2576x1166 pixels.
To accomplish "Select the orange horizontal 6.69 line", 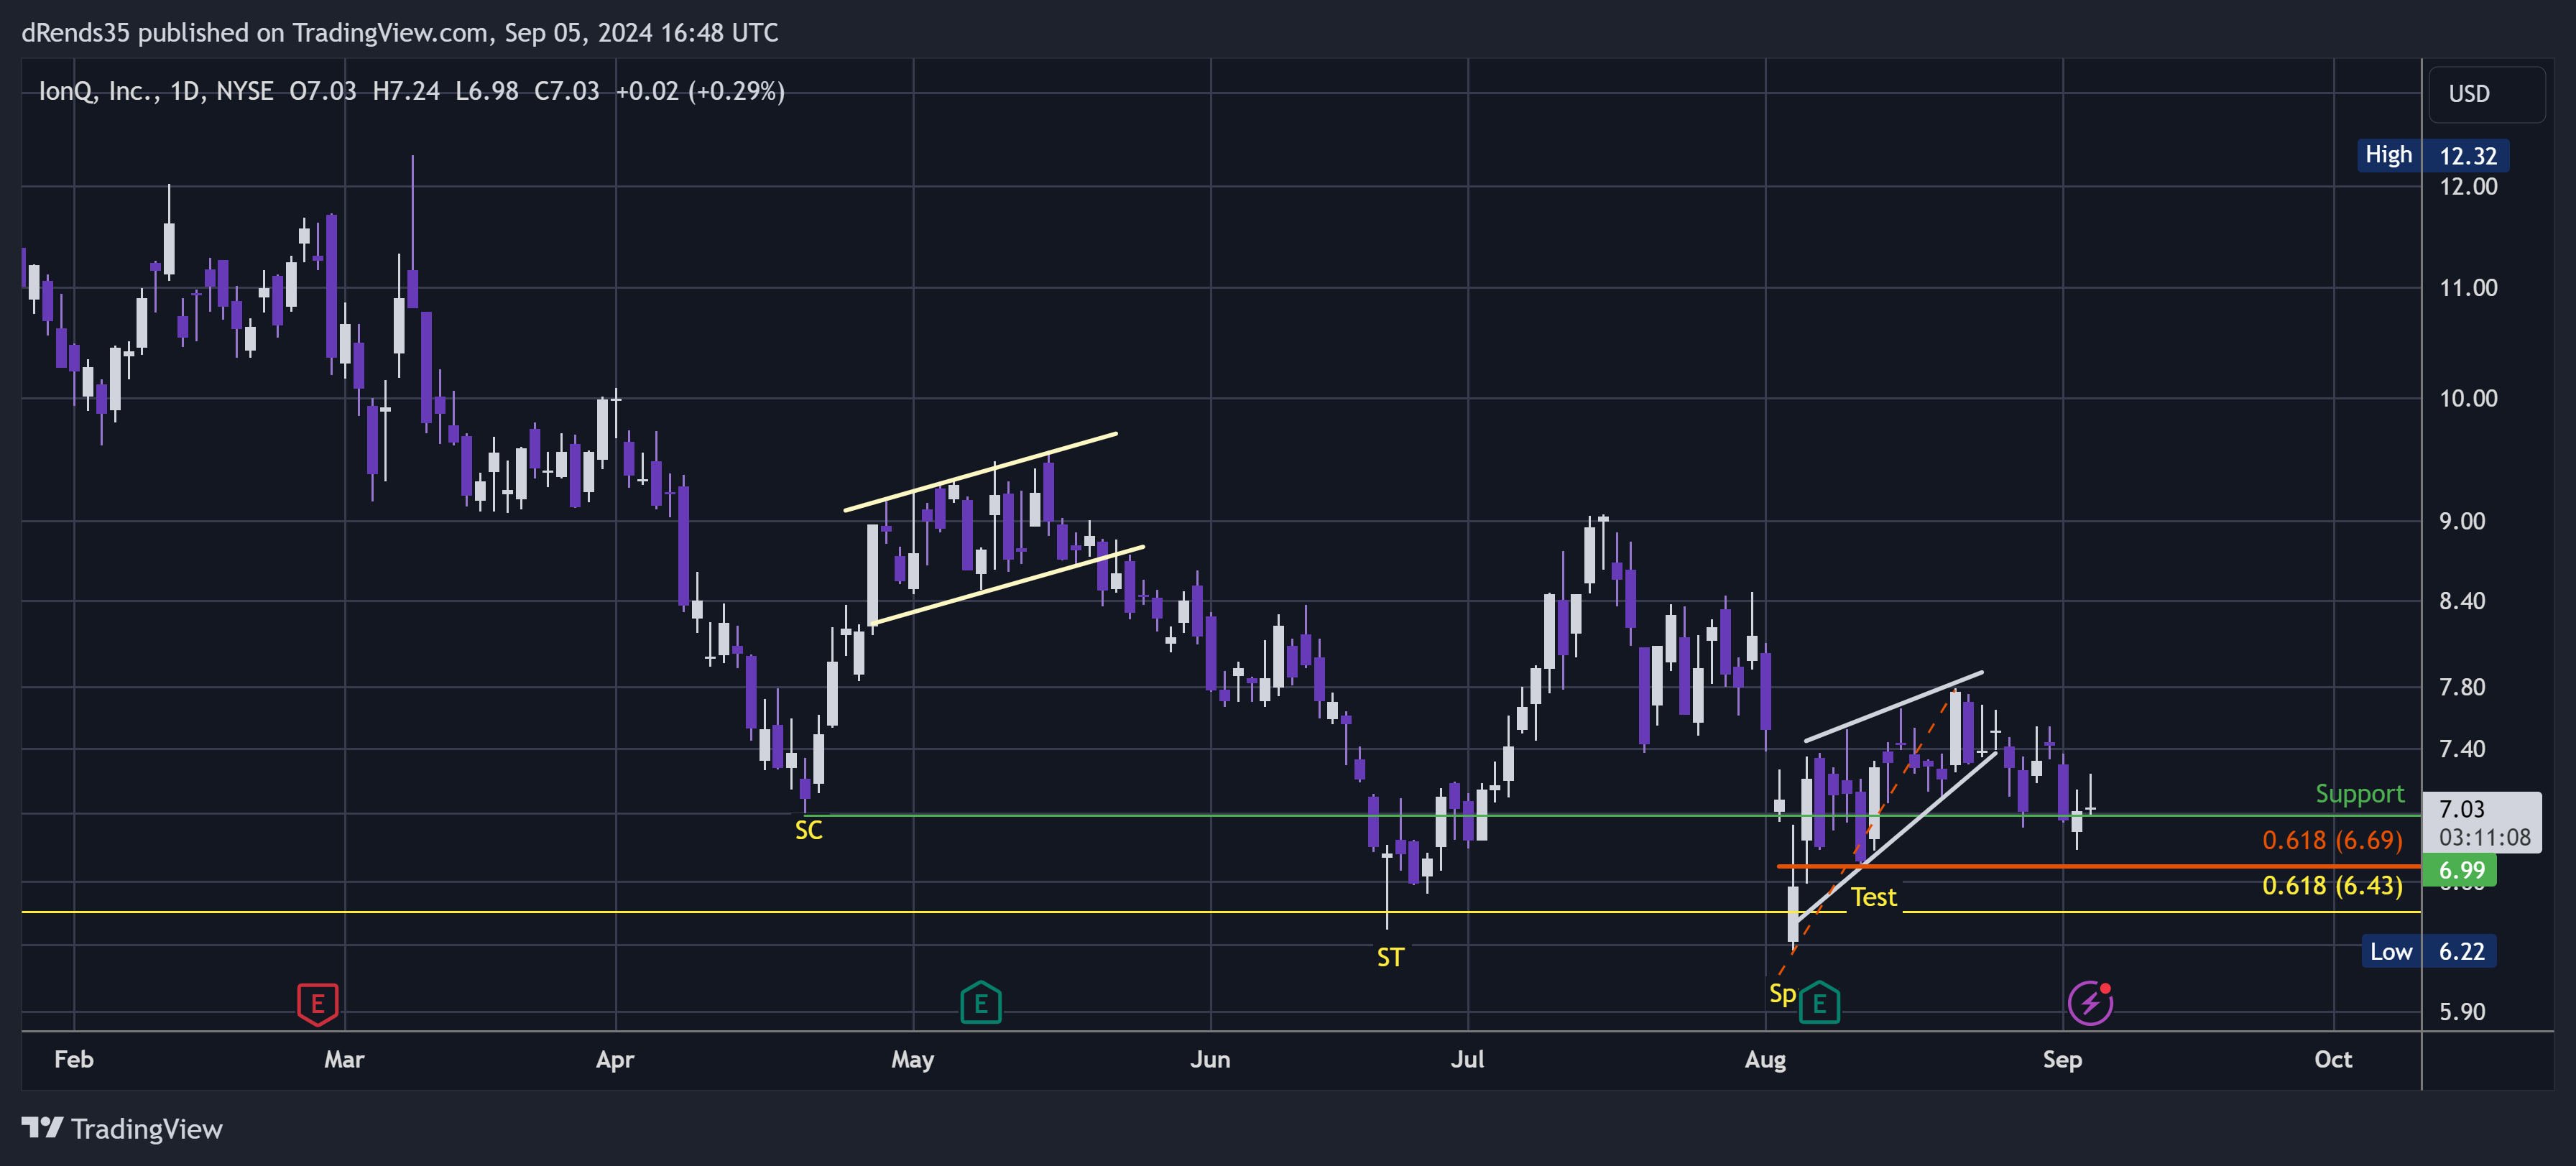I will (2098, 866).
